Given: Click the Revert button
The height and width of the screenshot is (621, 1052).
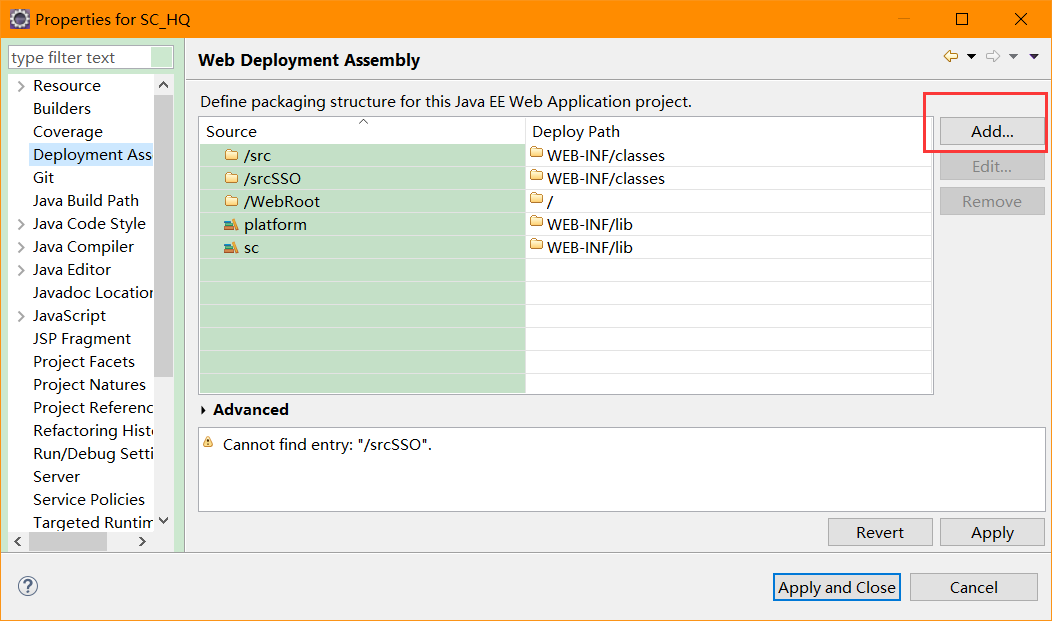Looking at the screenshot, I should point(880,532).
